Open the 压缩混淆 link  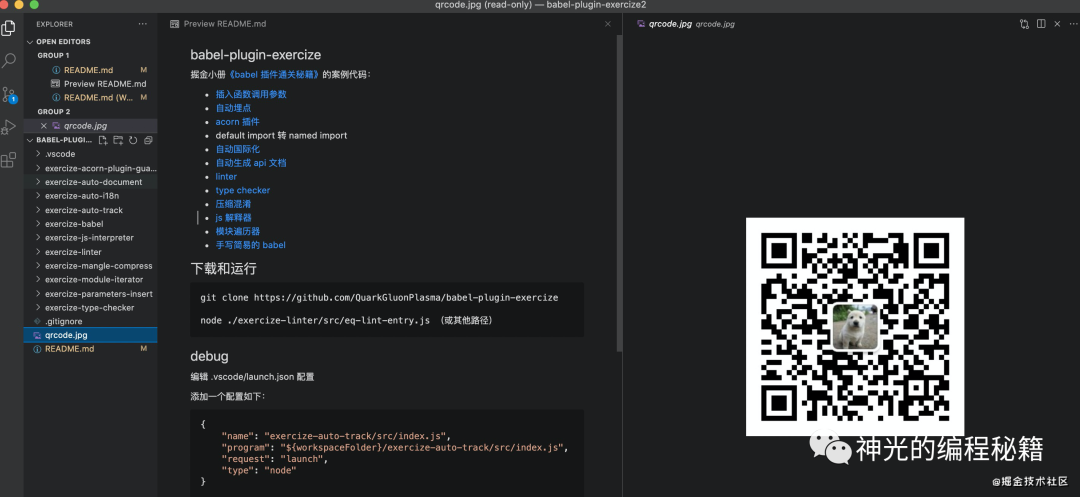[233, 204]
